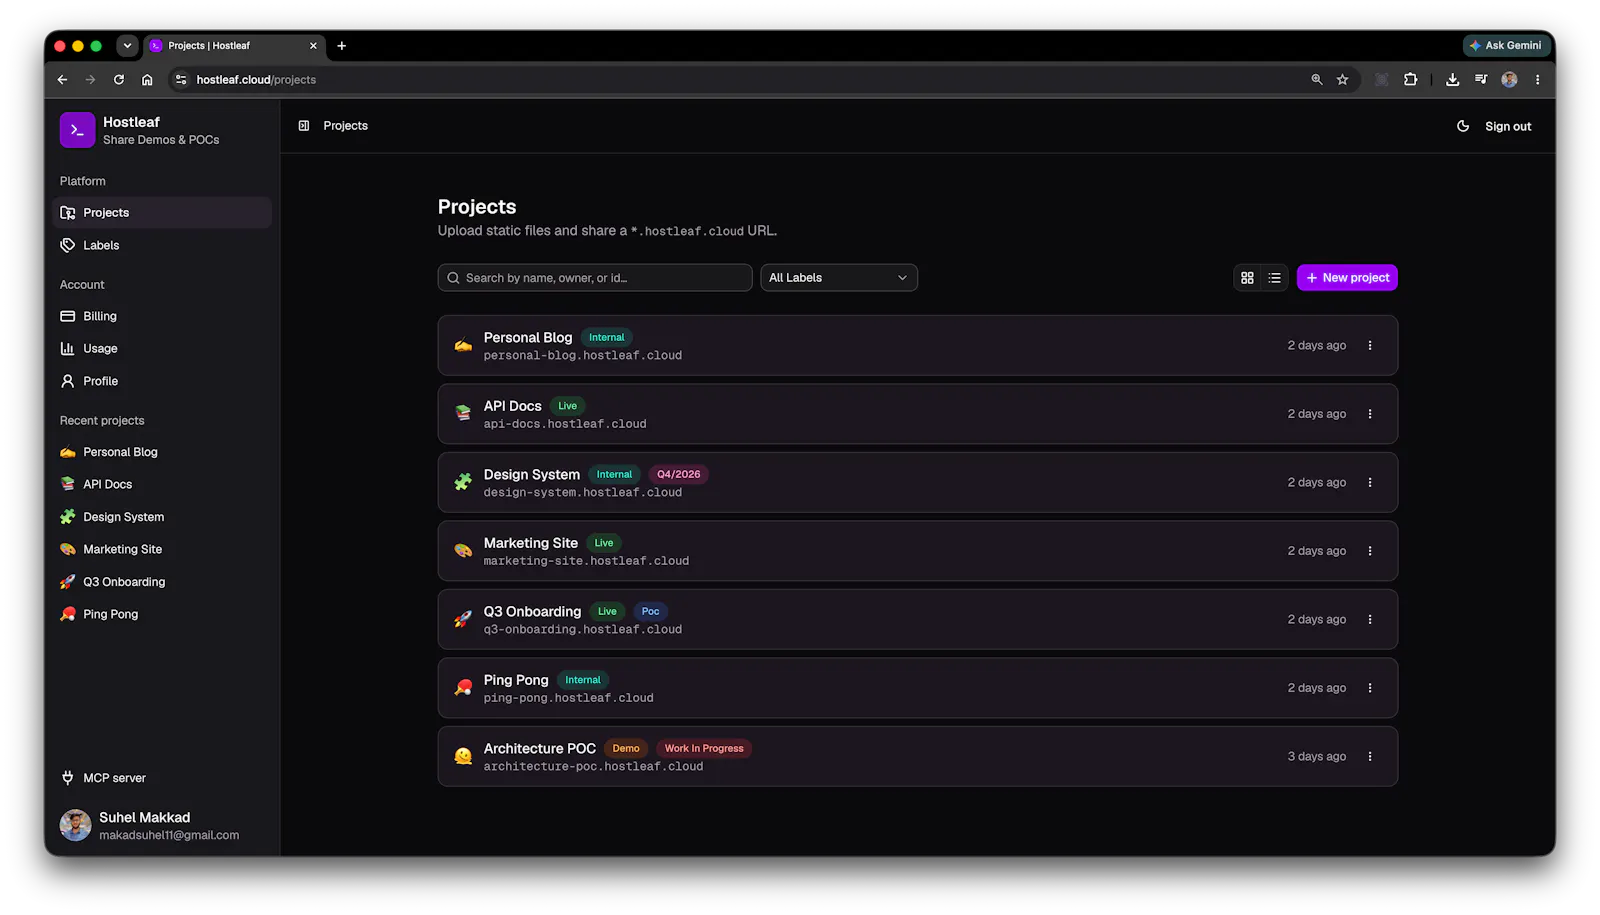Screen dimensions: 1600x915
Task: Click the browser back arrow
Action: [62, 80]
